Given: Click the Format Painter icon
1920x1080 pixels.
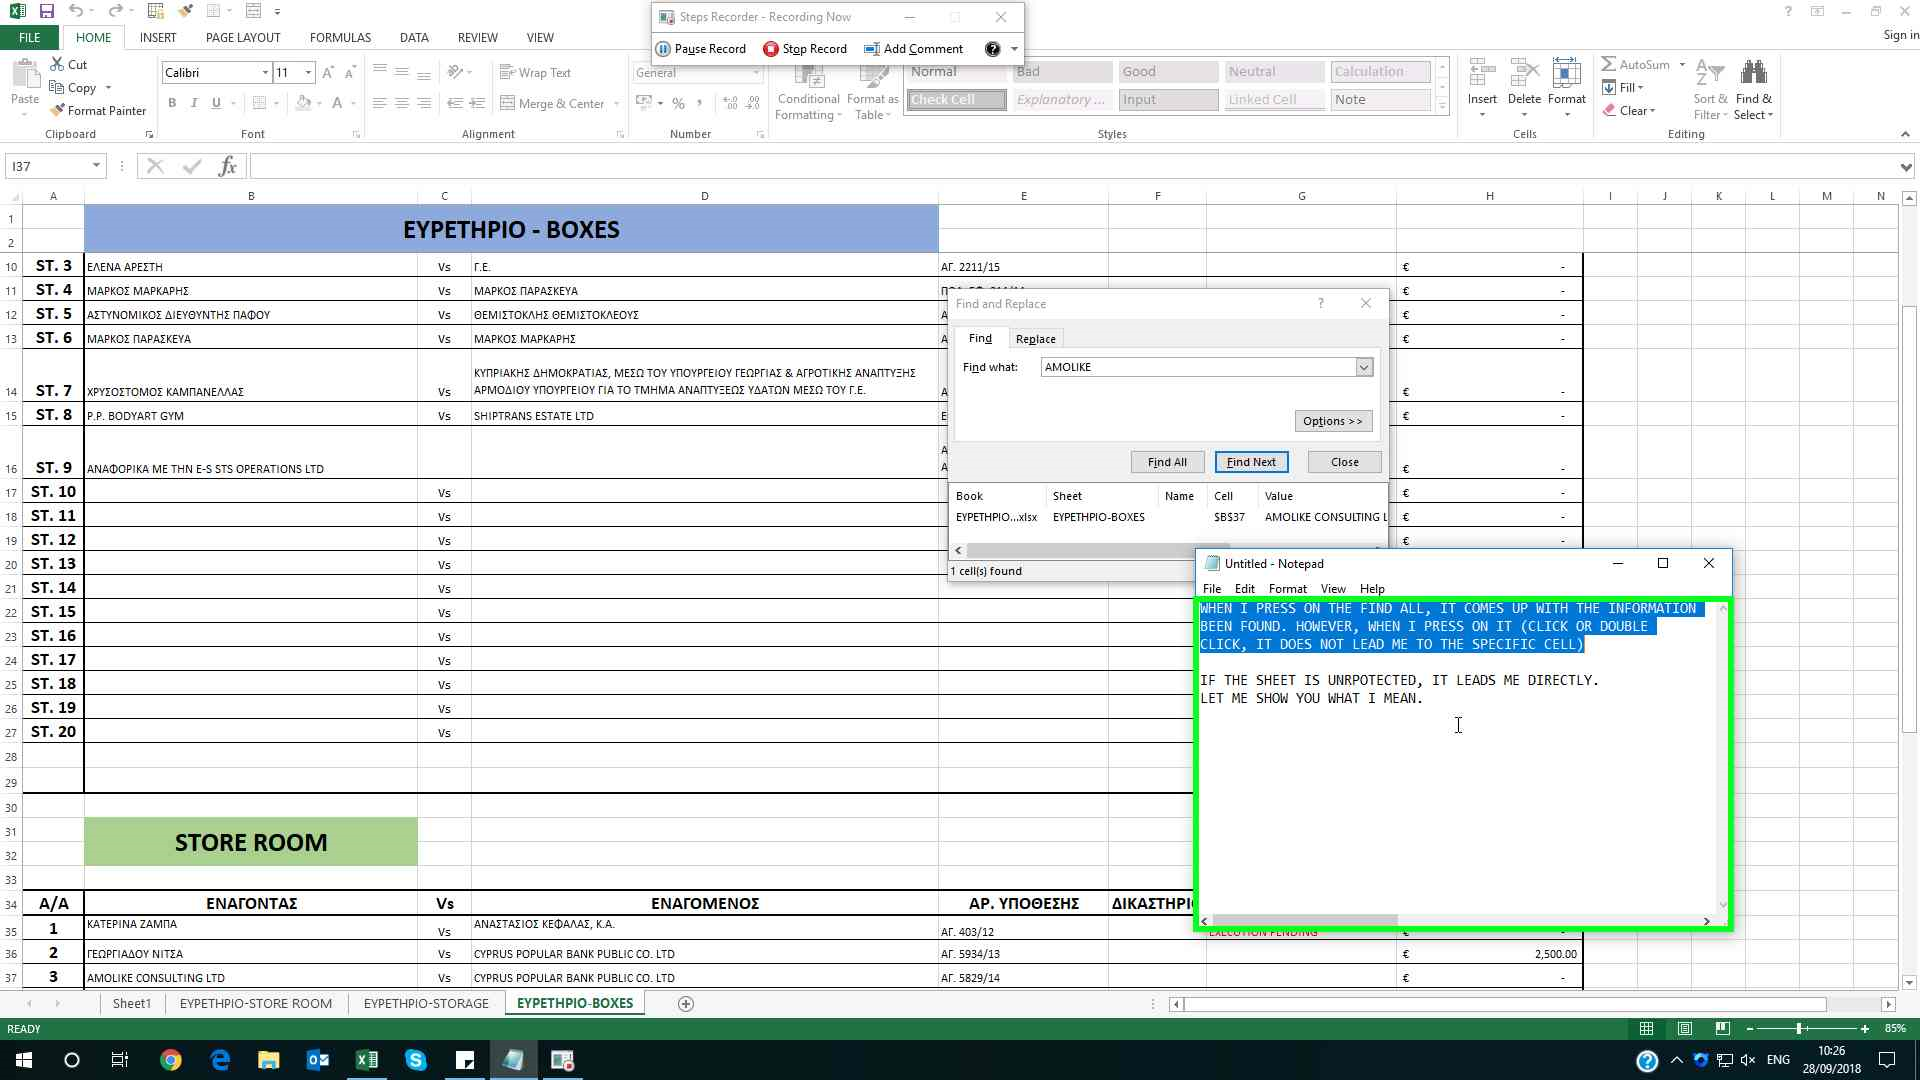Looking at the screenshot, I should point(58,111).
